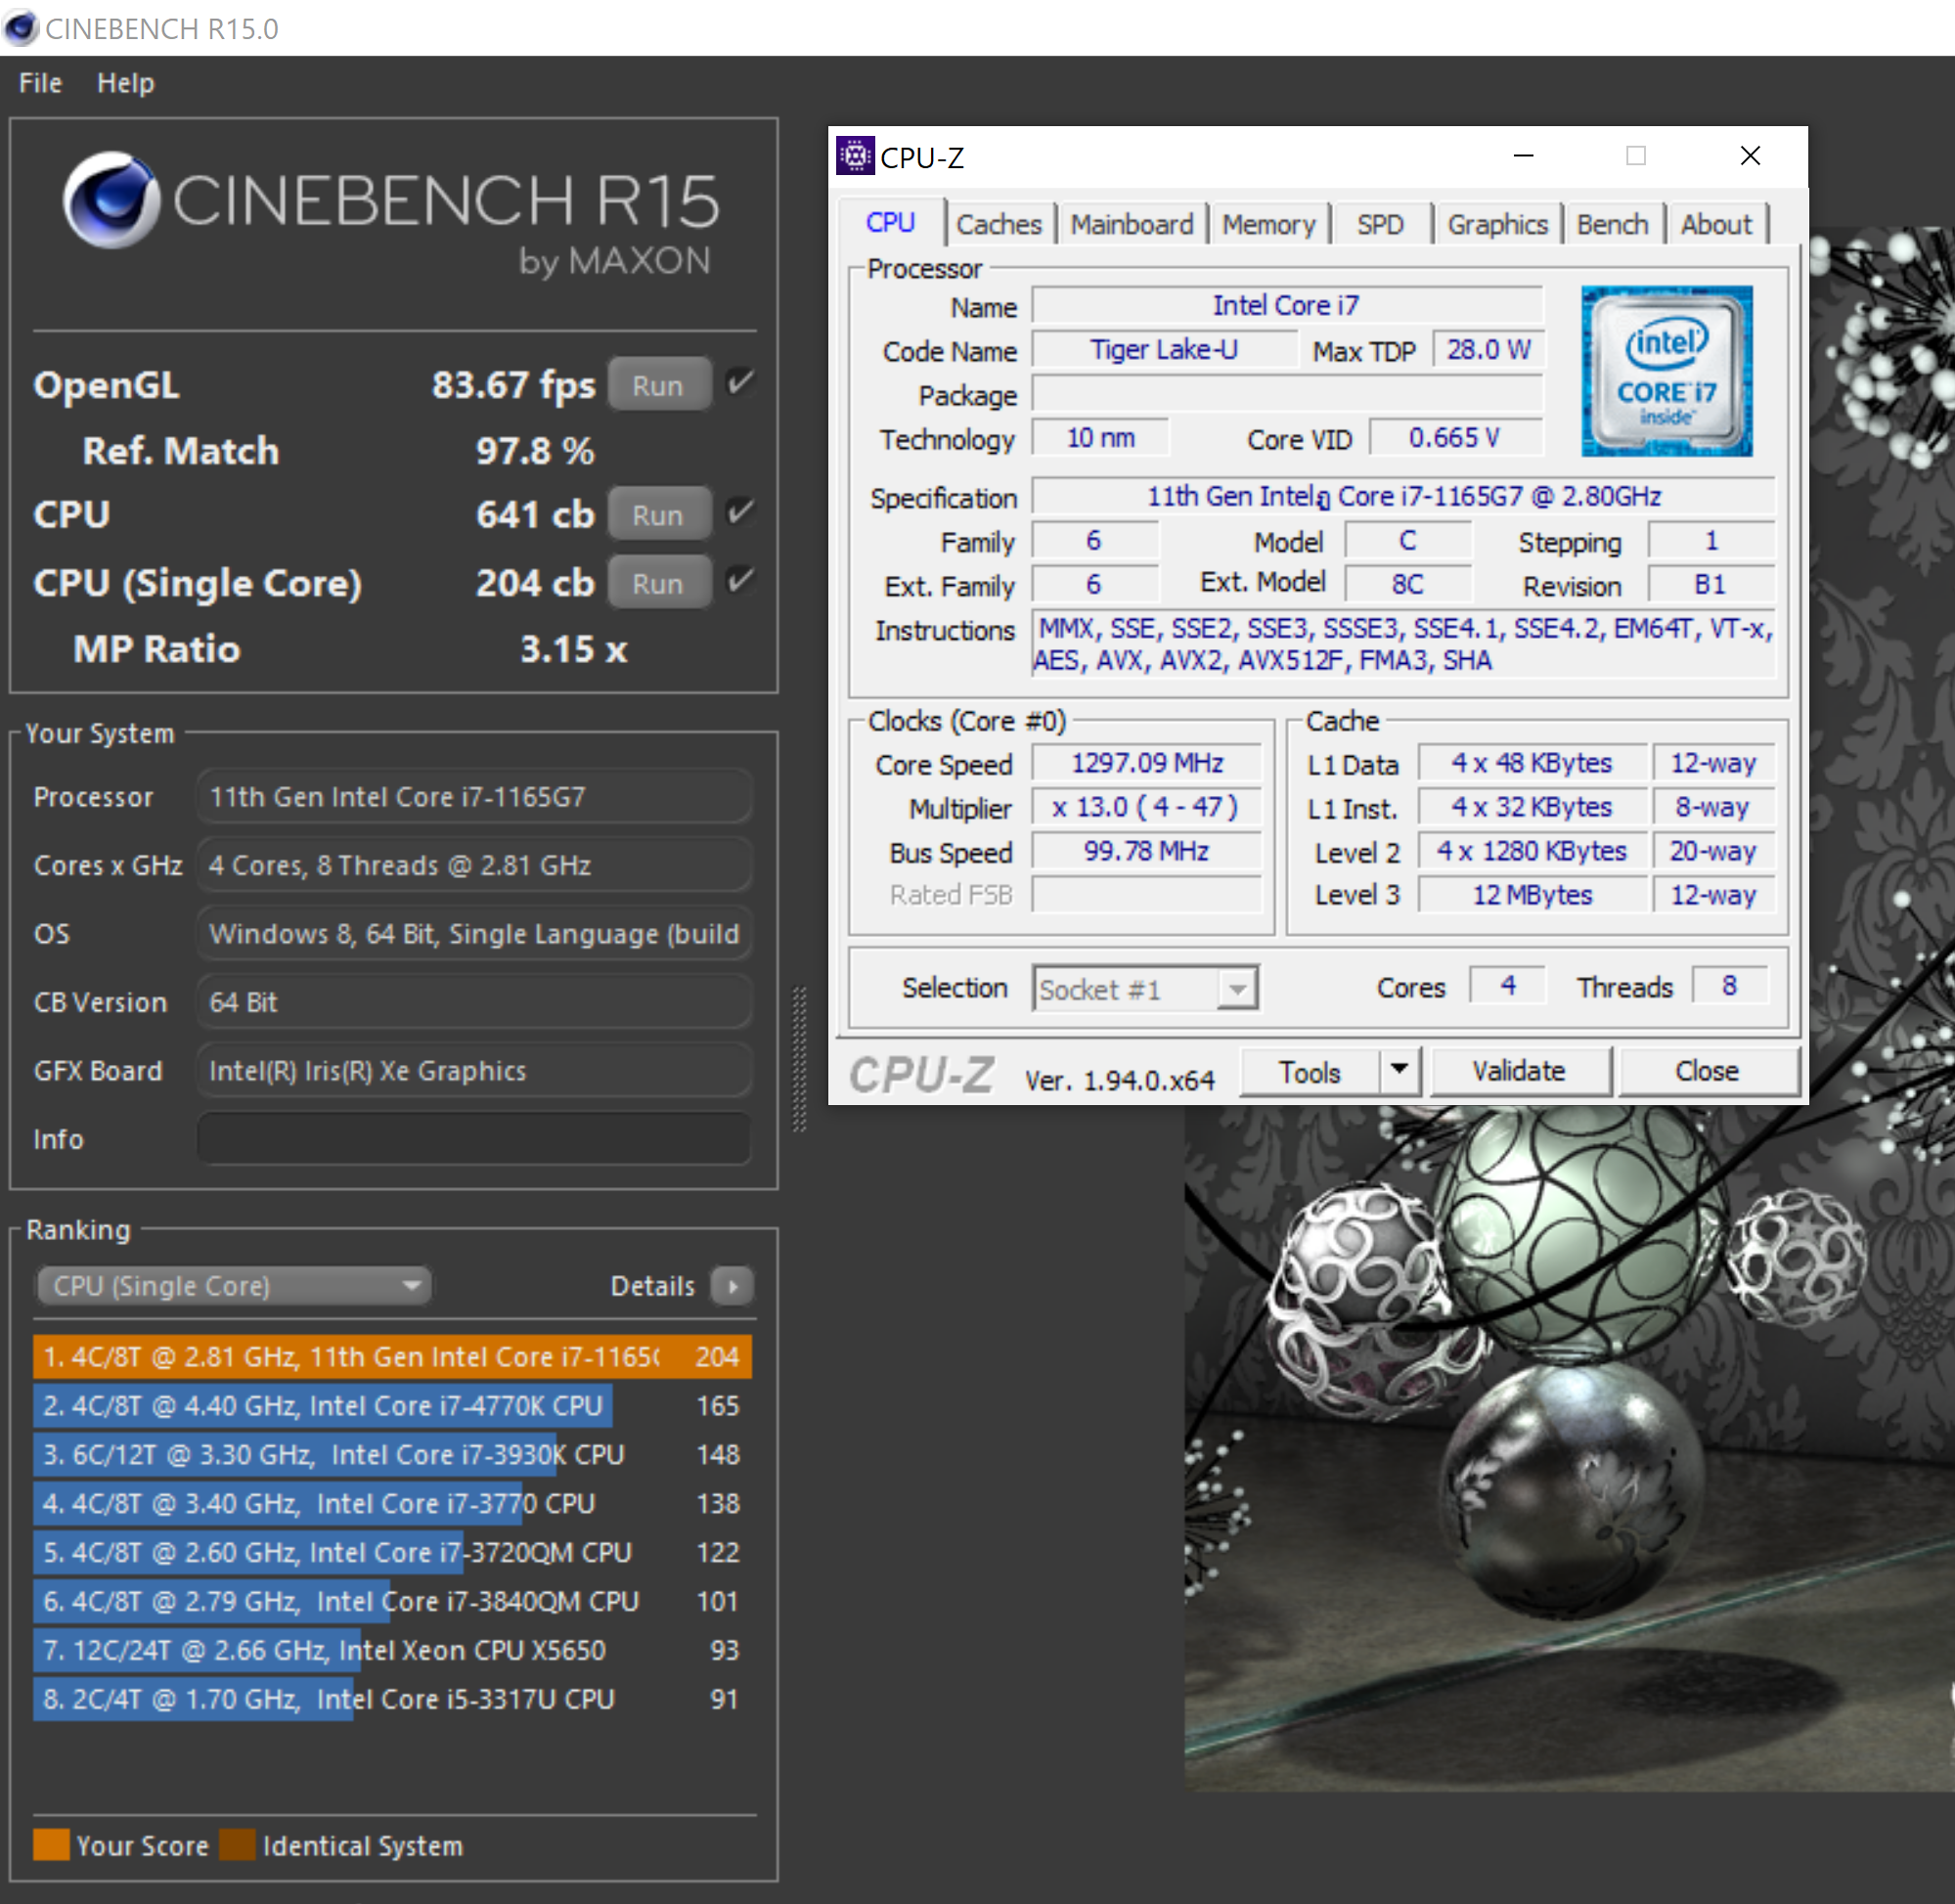The image size is (1955, 1904).
Task: Click the OS field showing Windows 8
Action: 474,934
